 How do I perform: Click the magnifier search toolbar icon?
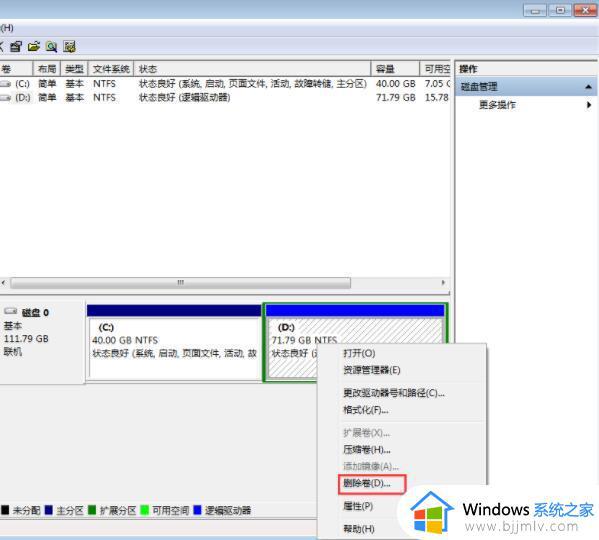point(51,47)
